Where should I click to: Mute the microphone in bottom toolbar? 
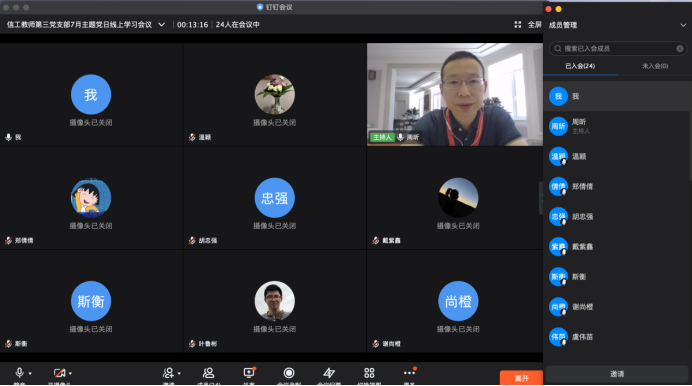19,373
